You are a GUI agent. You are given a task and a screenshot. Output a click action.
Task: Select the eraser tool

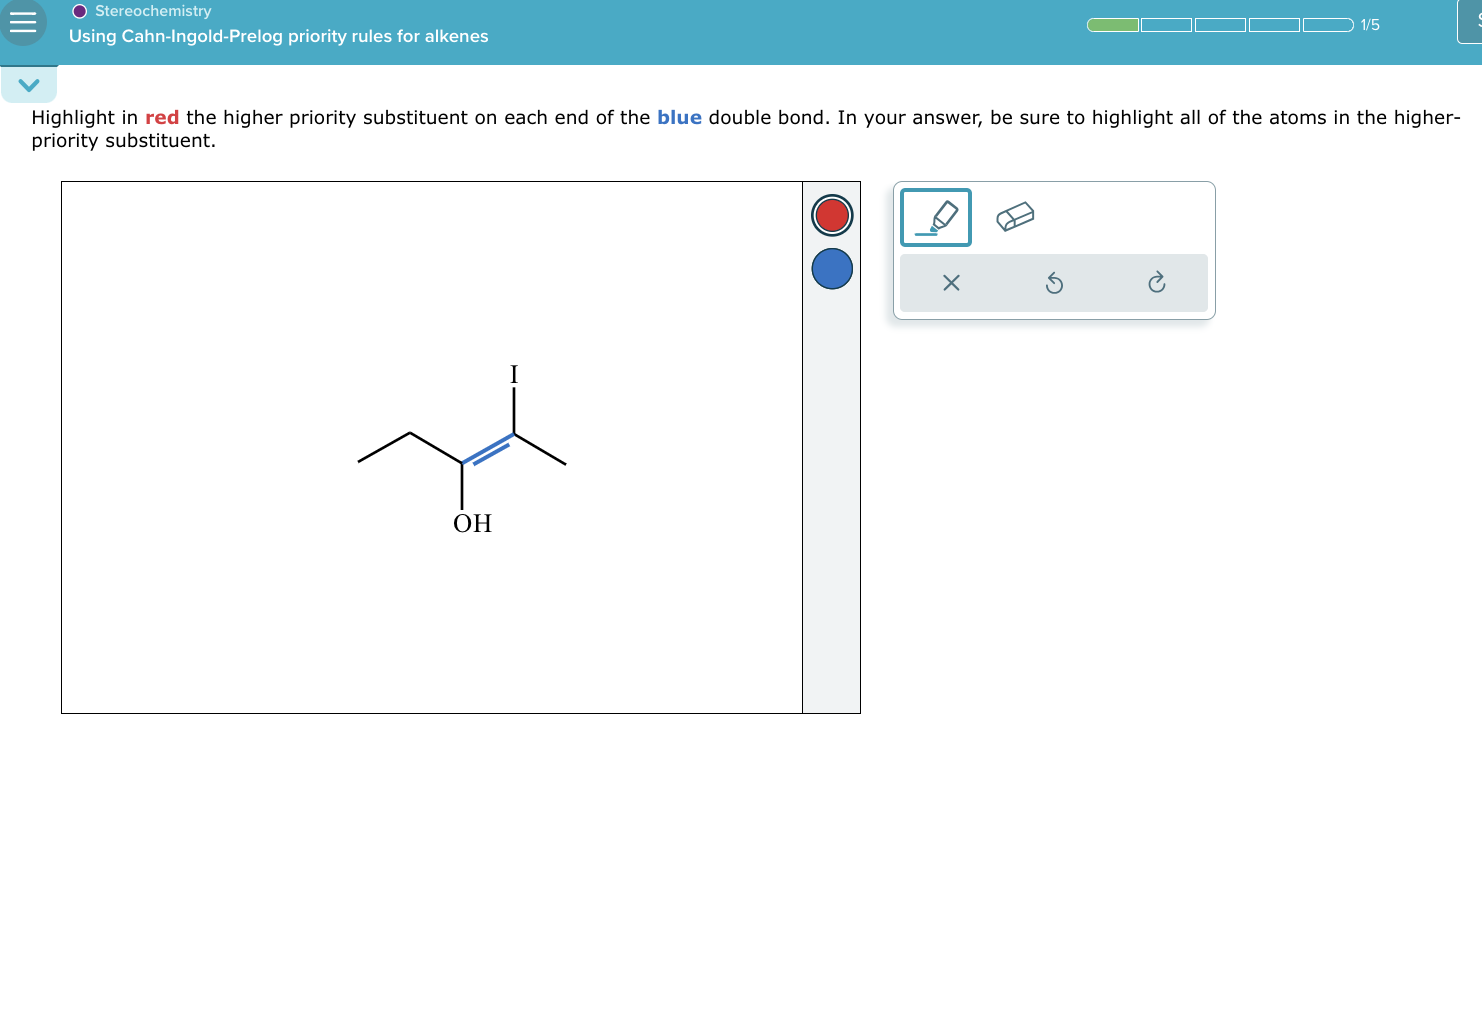pyautogui.click(x=1016, y=216)
